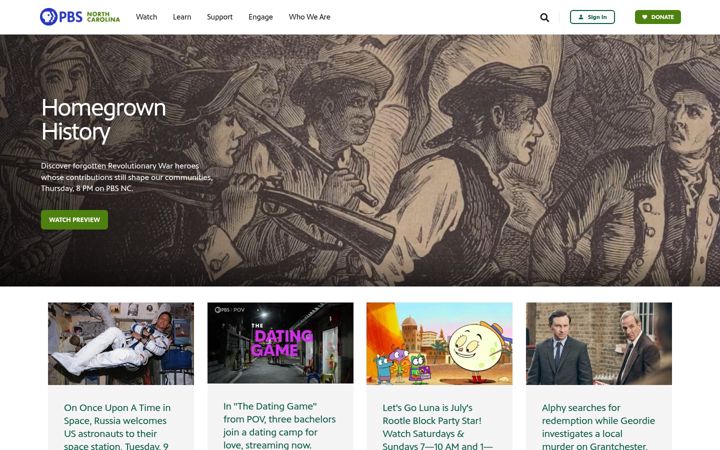Click the PBS North Carolina logo

80,17
